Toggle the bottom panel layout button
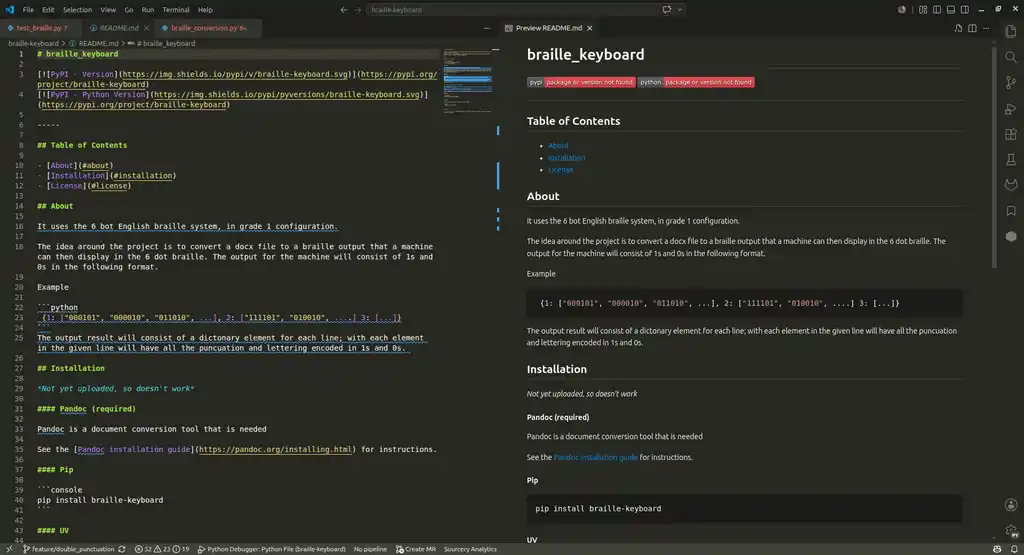The width and height of the screenshot is (1024, 555). point(951,10)
